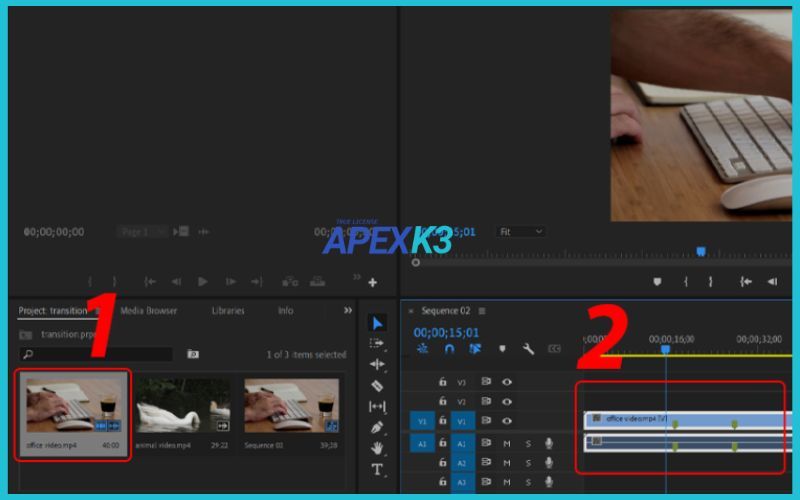Select the Type tool

click(377, 470)
